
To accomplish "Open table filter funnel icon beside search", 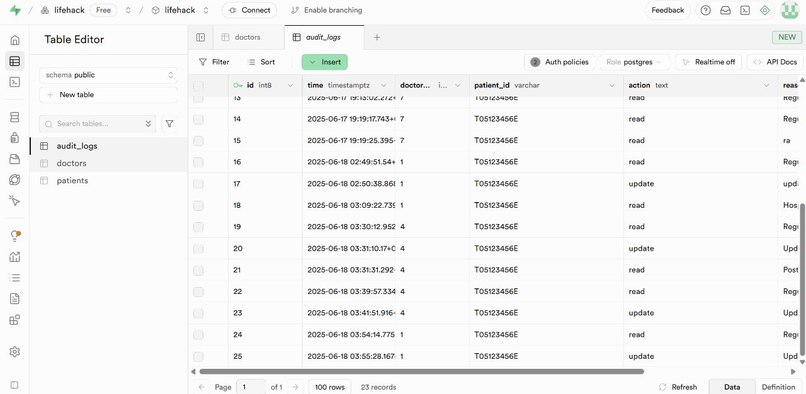I will (169, 123).
